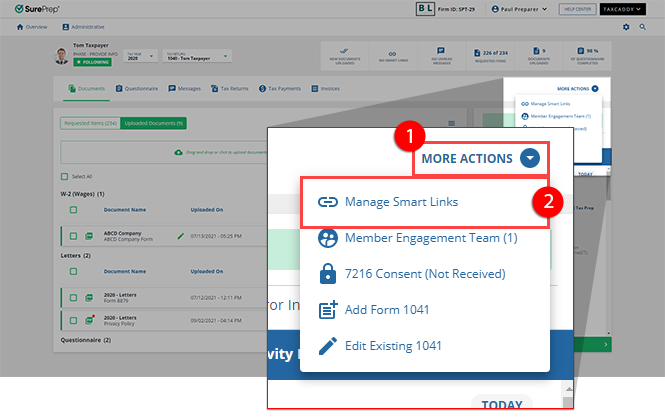665x417 pixels.
Task: Click the Letters (2) section heading
Action: click(x=75, y=256)
